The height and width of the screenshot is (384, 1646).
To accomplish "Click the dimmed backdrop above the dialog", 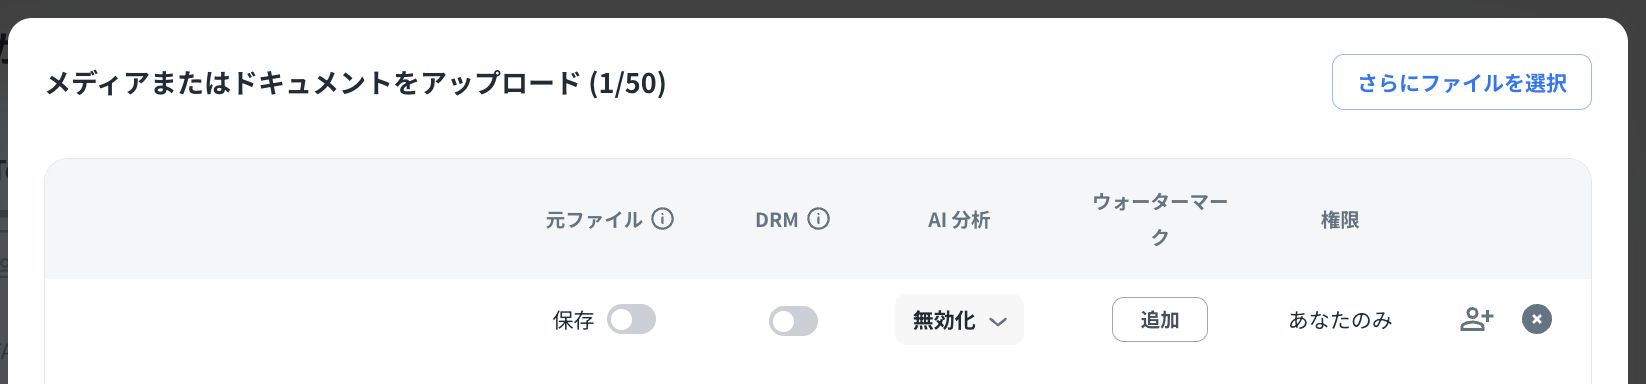I will click(823, 8).
